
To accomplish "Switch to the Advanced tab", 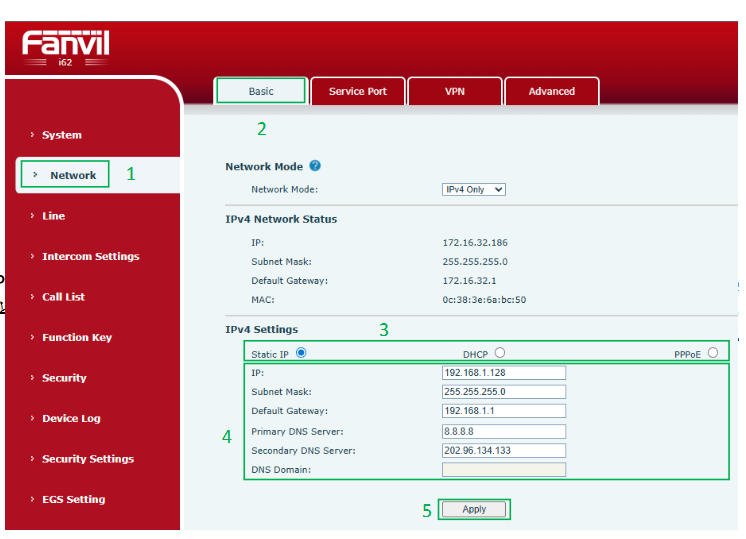I will pos(551,91).
